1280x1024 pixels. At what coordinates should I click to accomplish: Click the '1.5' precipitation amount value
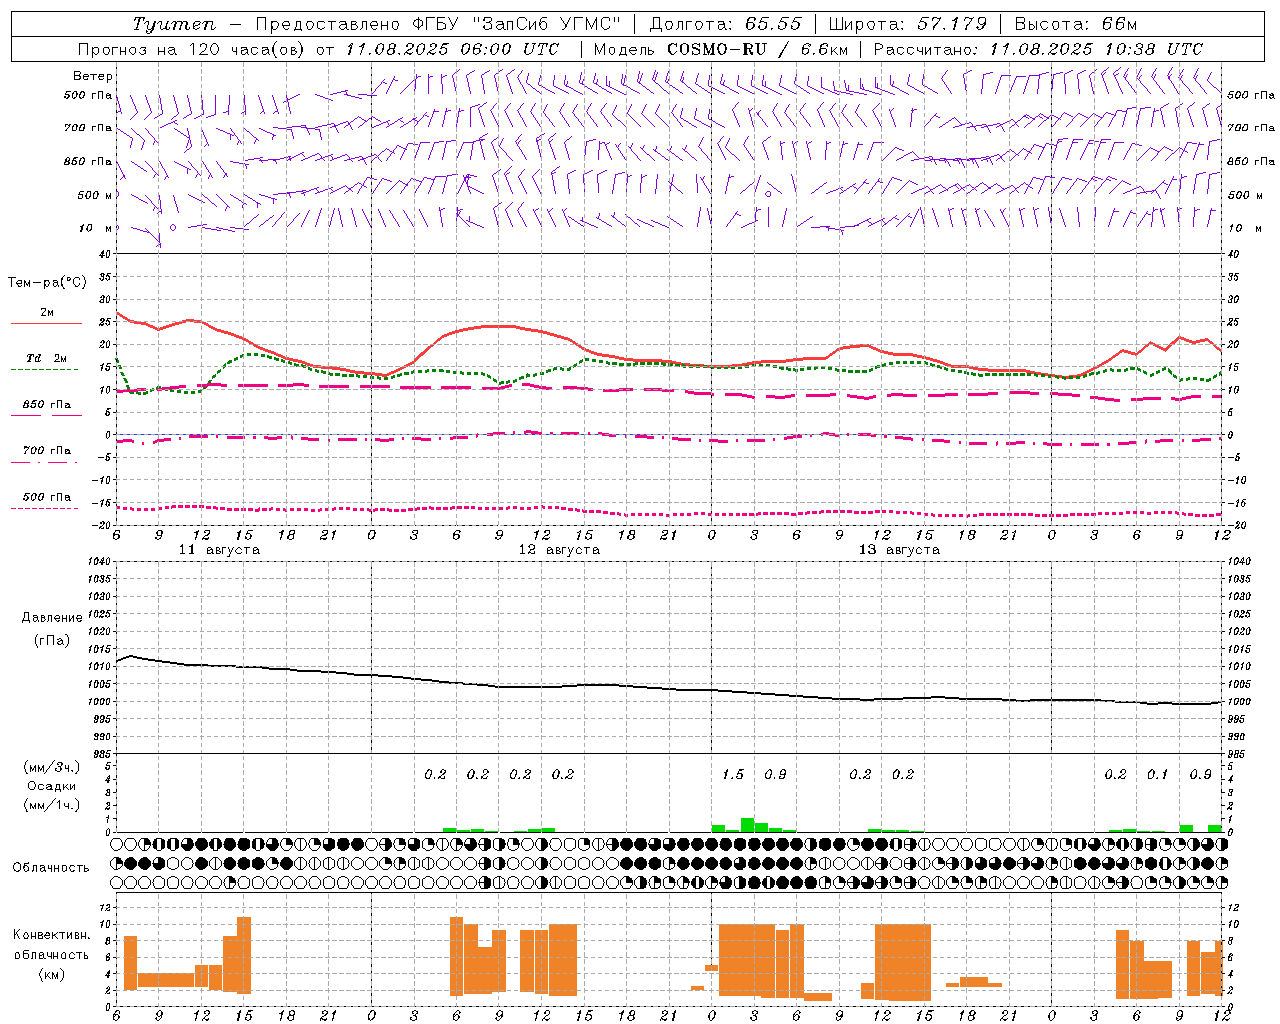[x=733, y=775]
